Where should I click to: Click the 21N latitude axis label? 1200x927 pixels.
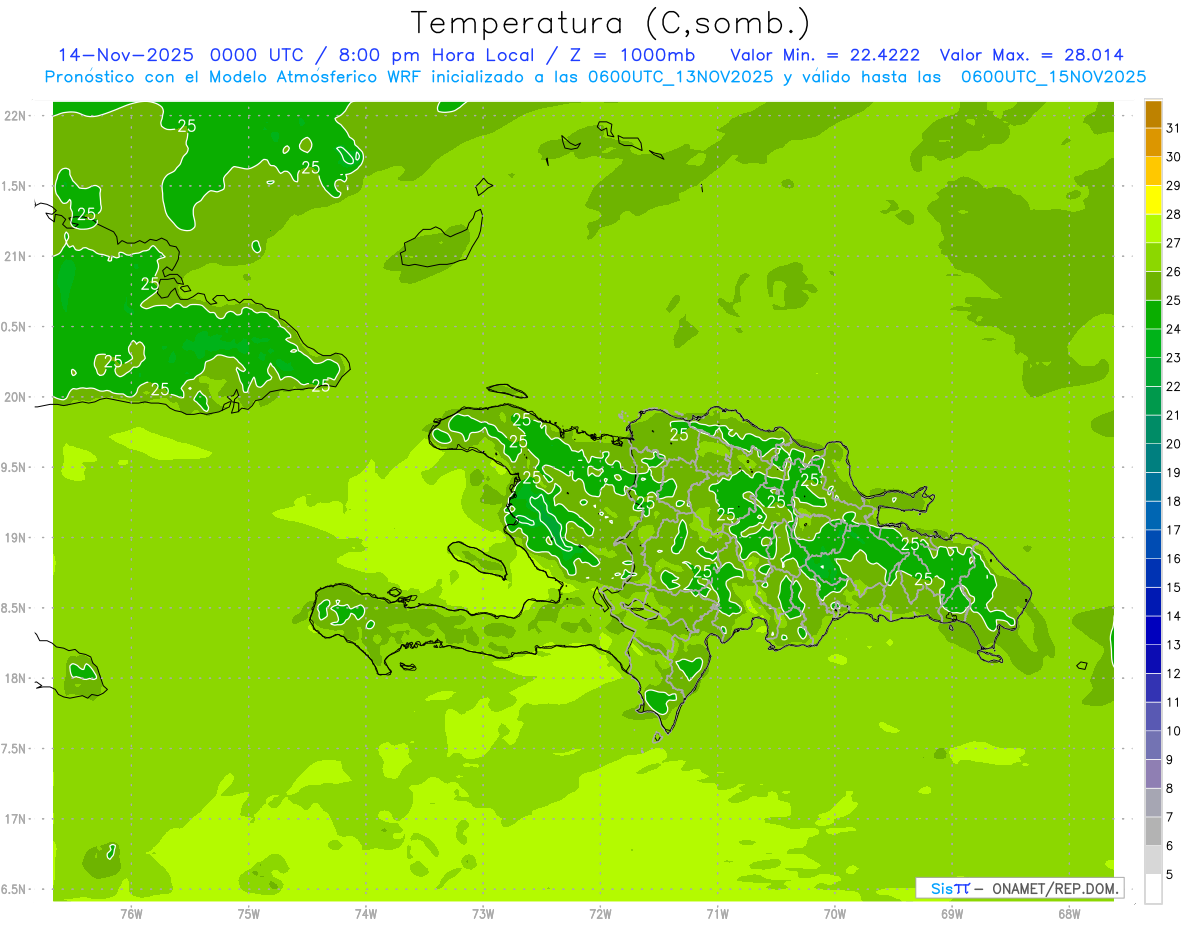pyautogui.click(x=14, y=256)
